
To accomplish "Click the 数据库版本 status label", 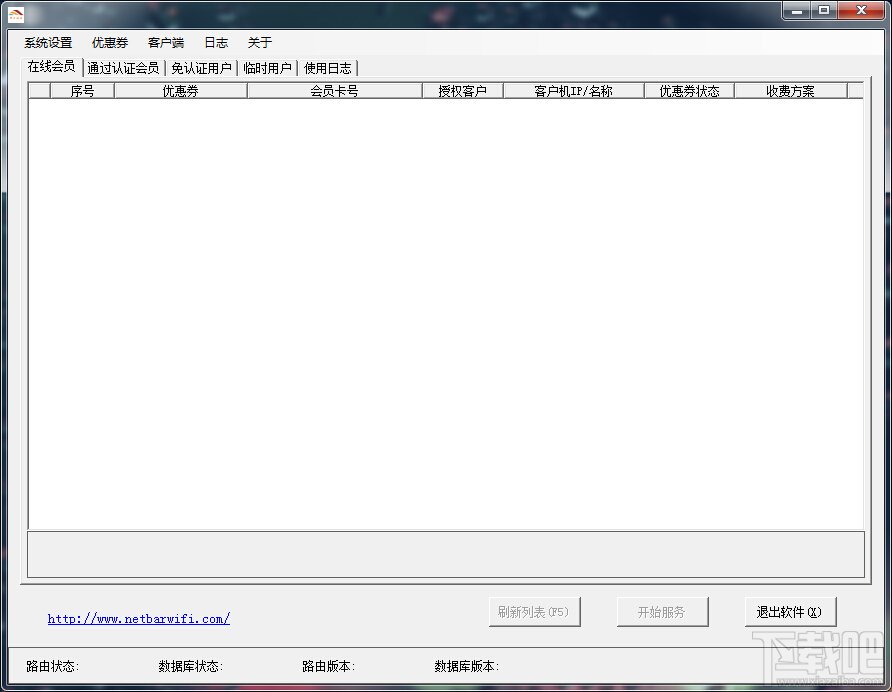I will click(466, 666).
